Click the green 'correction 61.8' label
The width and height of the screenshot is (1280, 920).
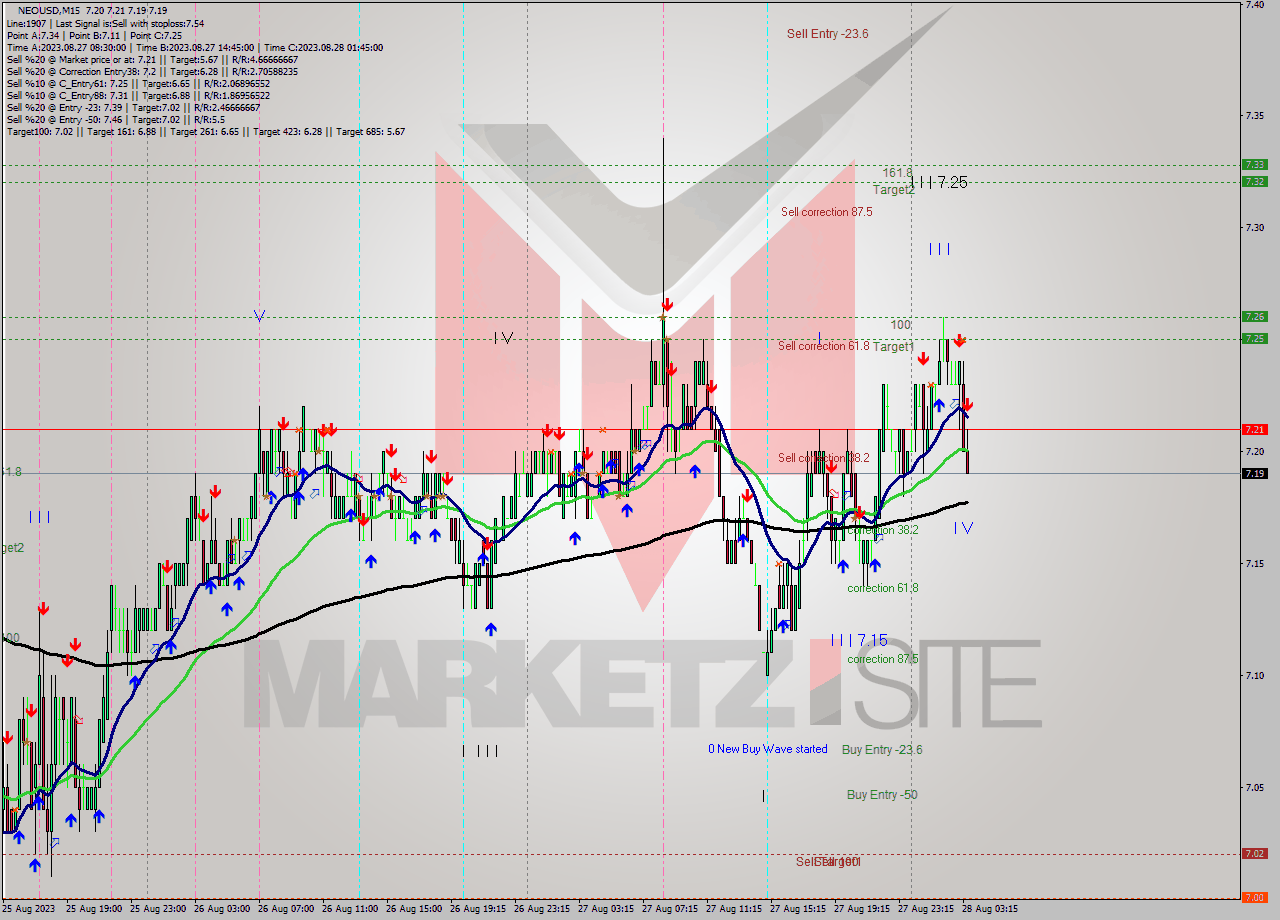pyautogui.click(x=882, y=588)
